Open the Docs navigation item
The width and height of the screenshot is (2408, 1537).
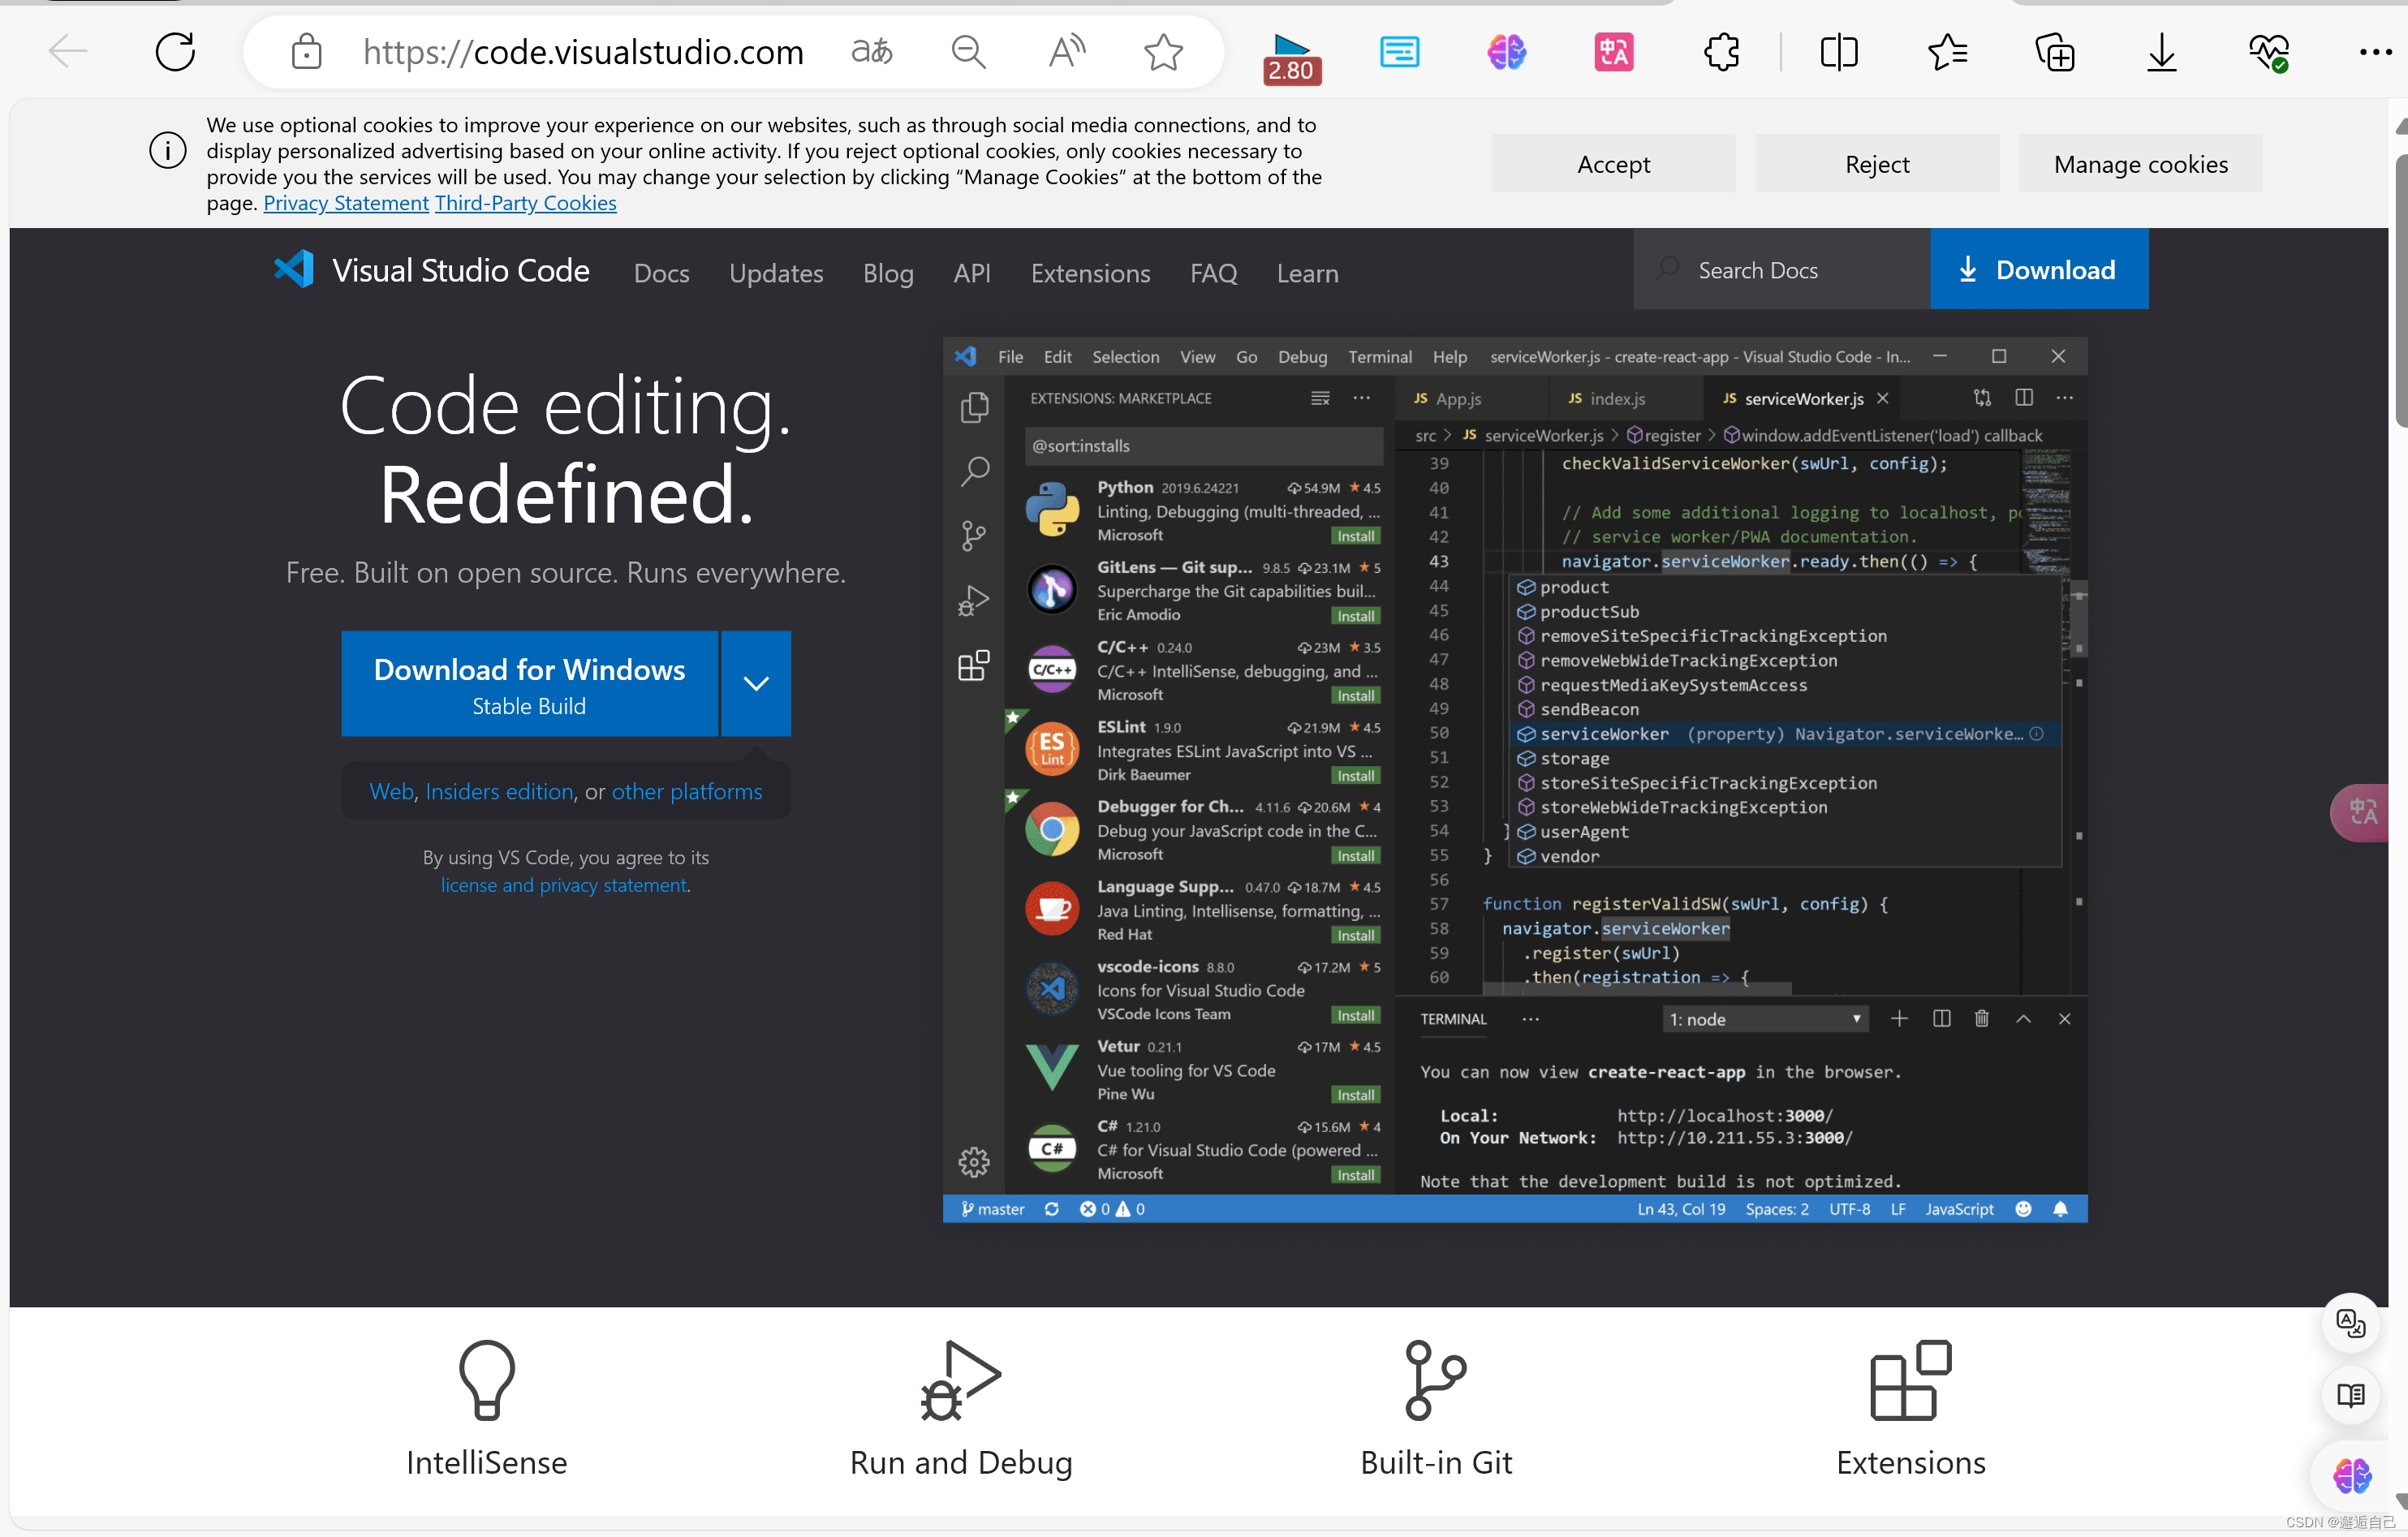pos(661,273)
